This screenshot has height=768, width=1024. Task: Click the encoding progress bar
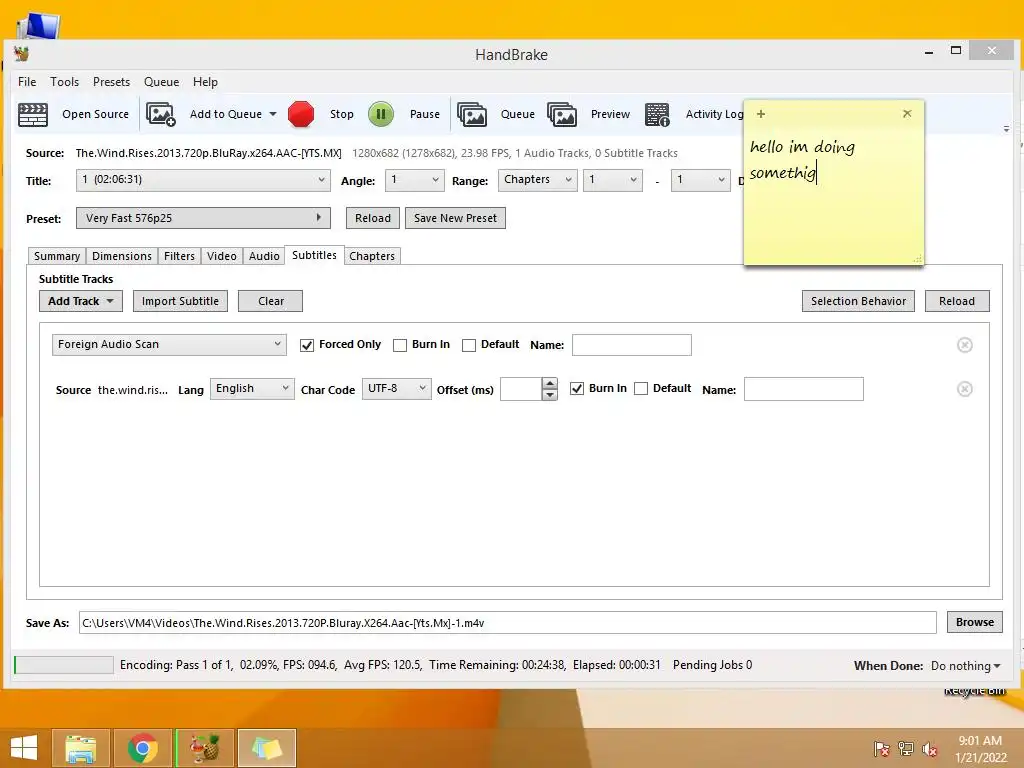(x=63, y=665)
